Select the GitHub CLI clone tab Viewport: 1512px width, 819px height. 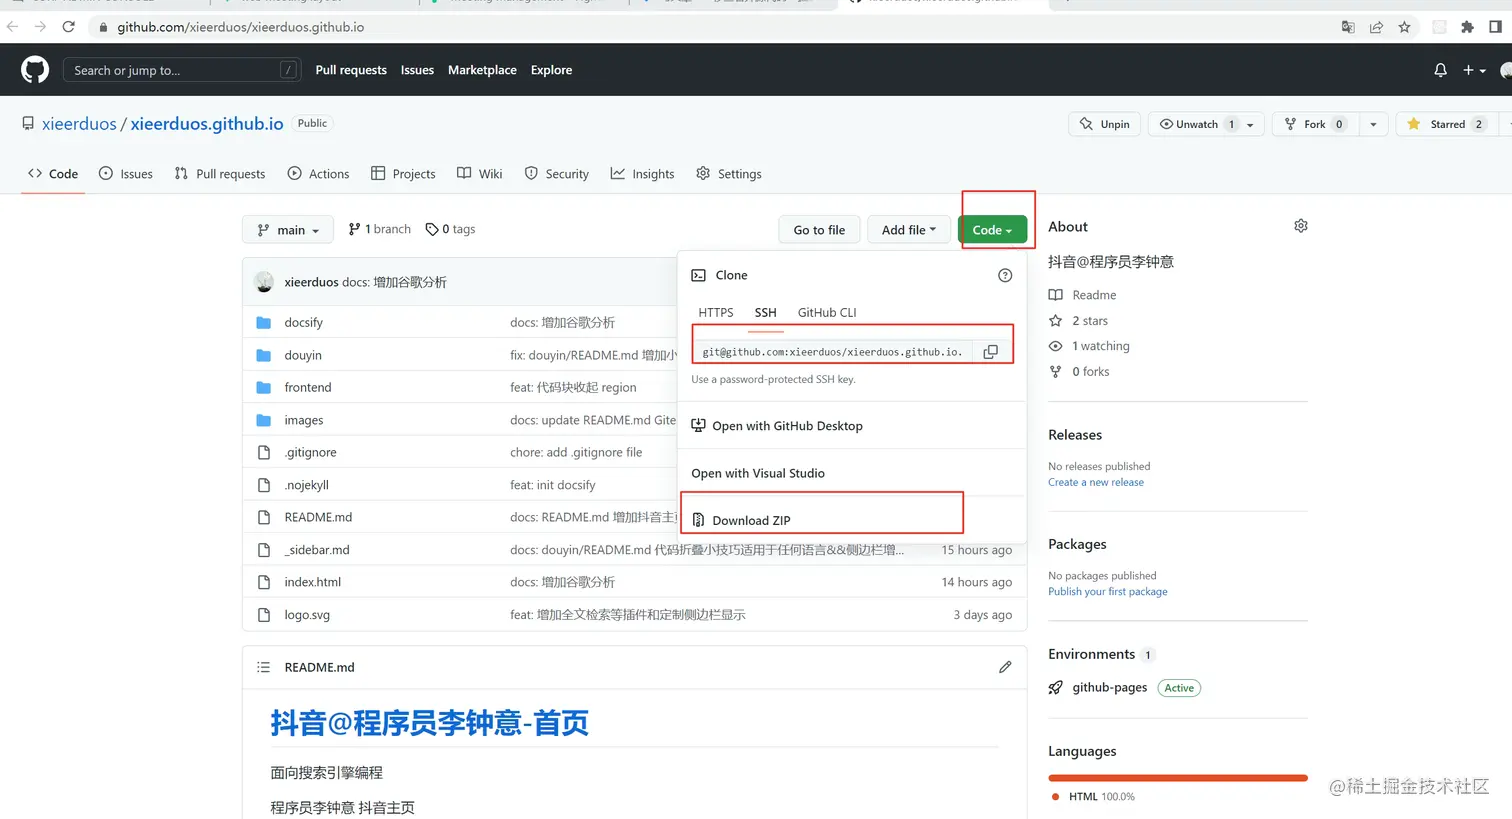click(x=827, y=313)
